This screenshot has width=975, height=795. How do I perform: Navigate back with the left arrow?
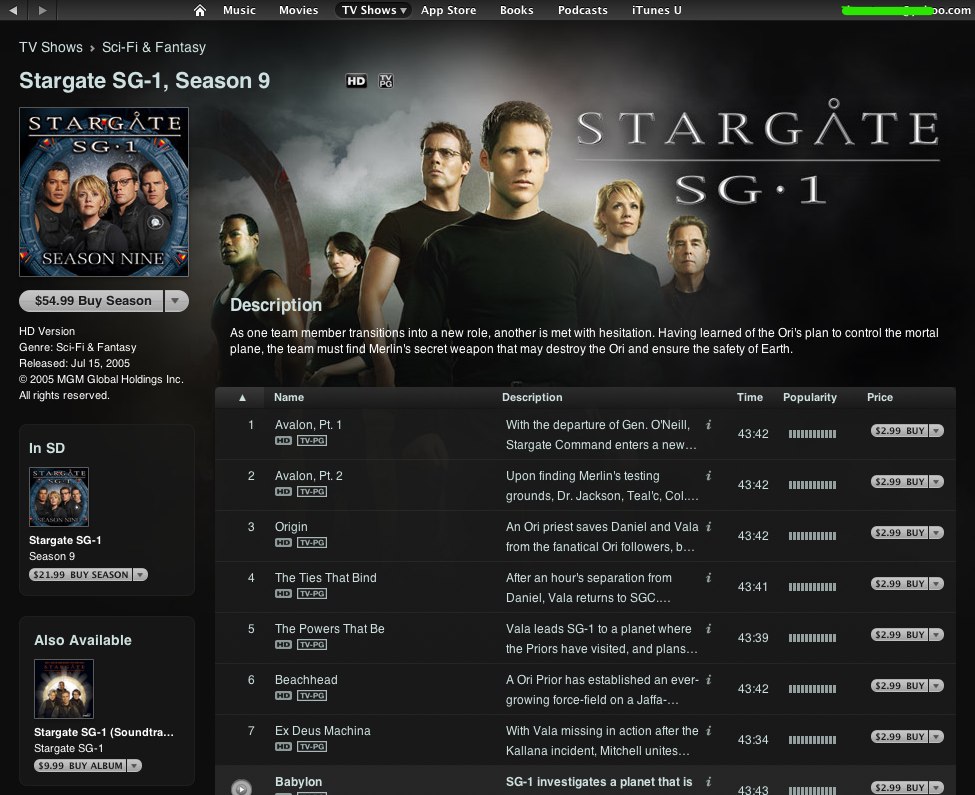tap(13, 10)
